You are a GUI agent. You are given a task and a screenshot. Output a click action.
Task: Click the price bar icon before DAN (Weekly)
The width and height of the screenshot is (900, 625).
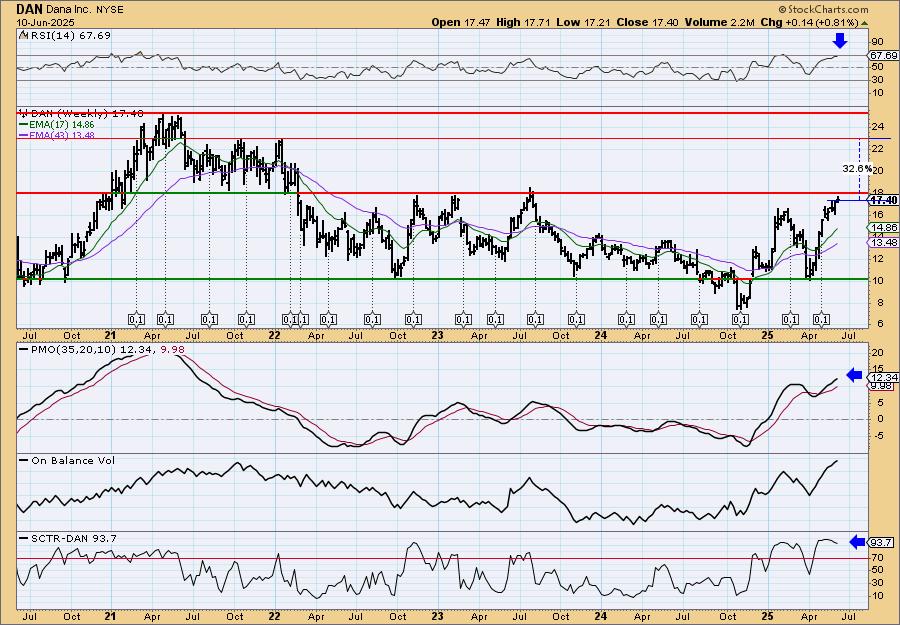(x=22, y=113)
